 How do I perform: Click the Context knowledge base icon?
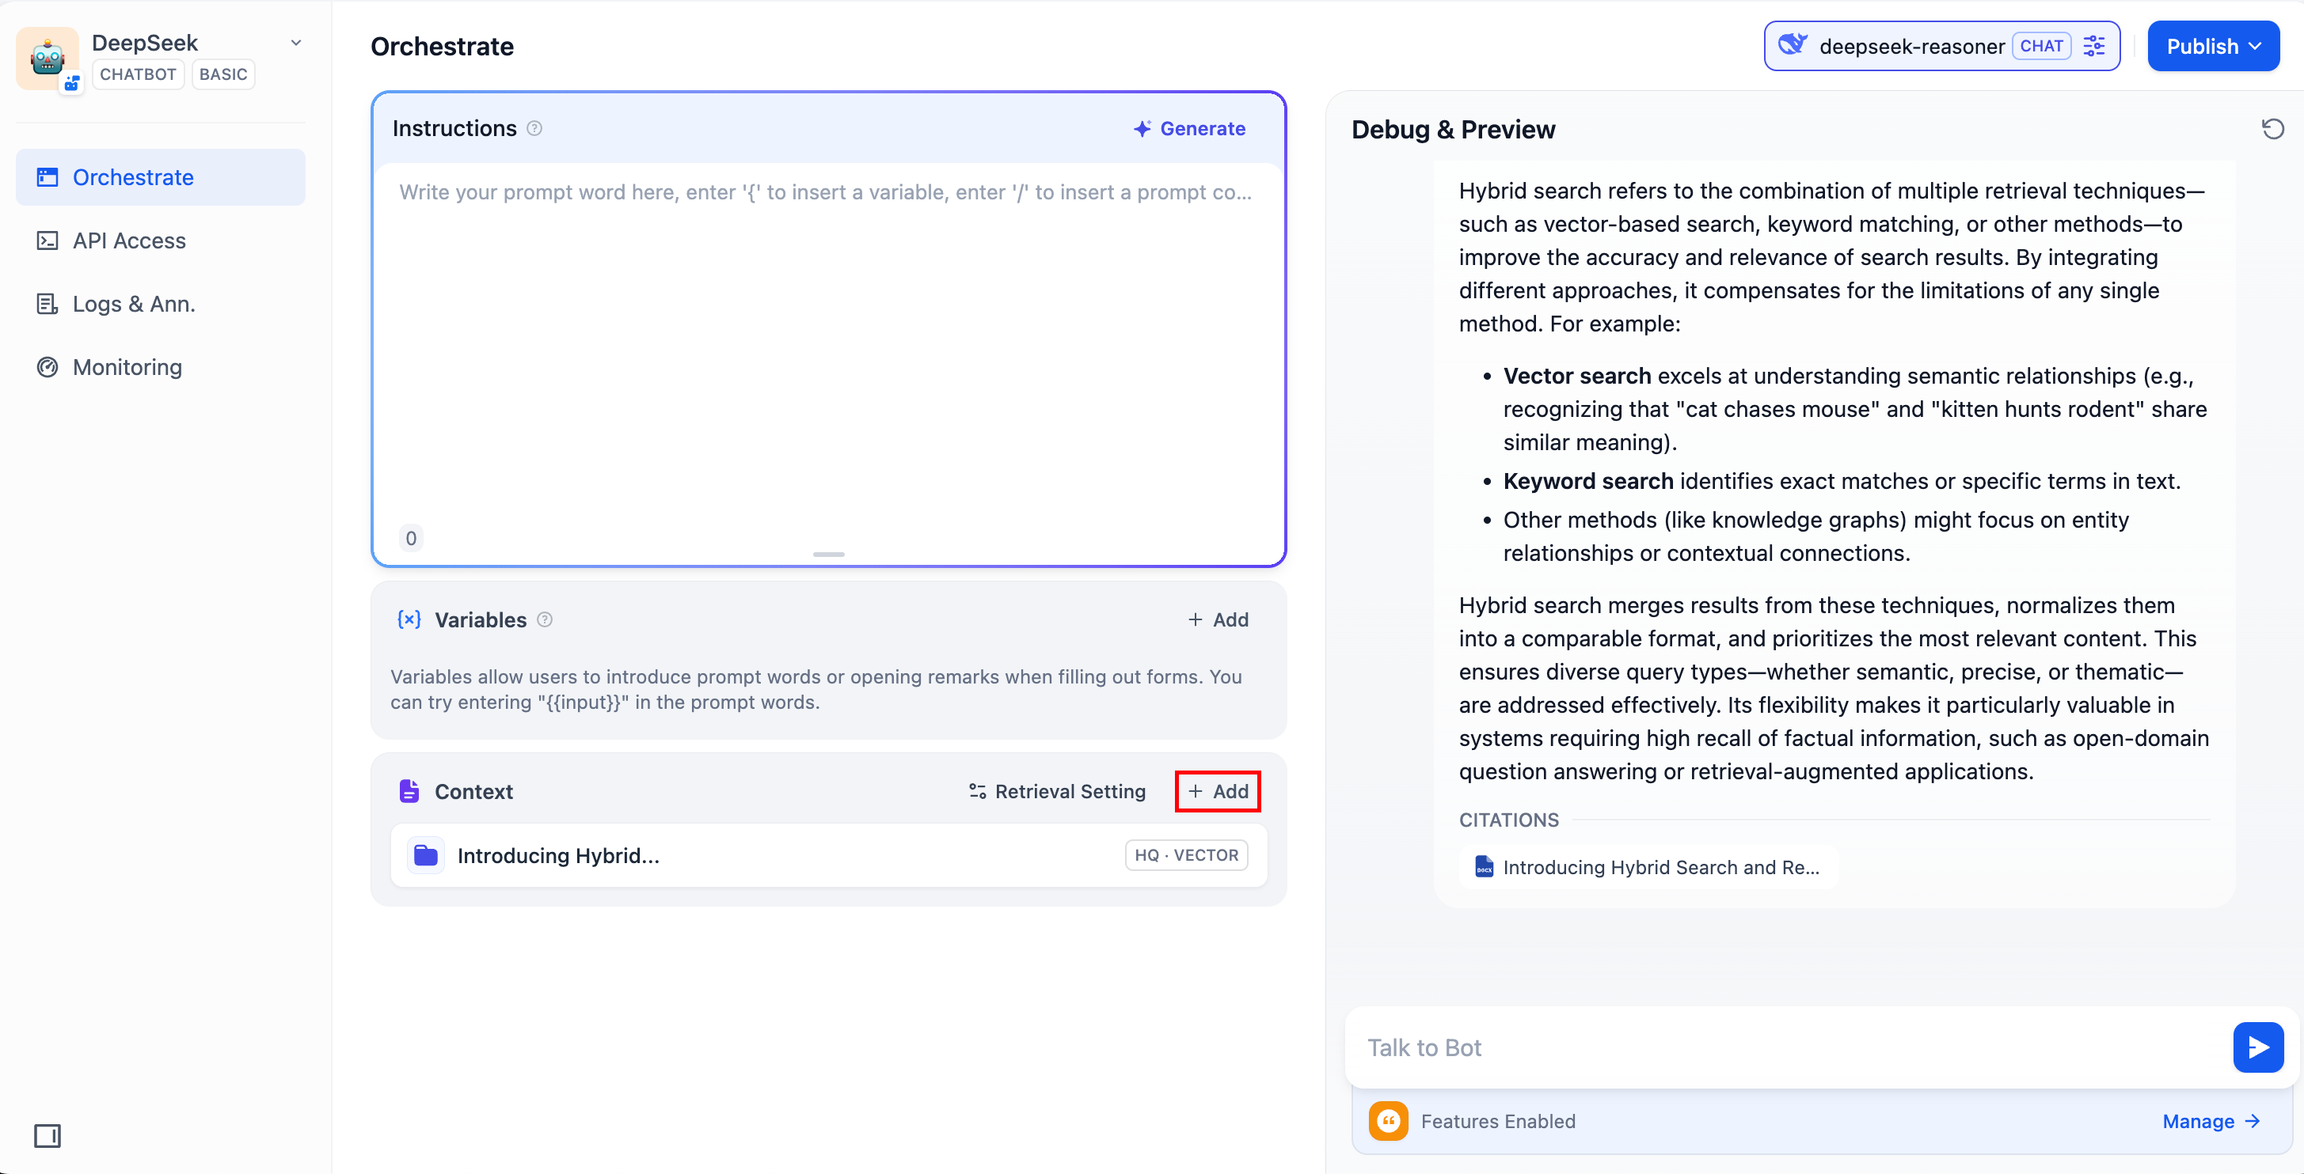pyautogui.click(x=427, y=855)
